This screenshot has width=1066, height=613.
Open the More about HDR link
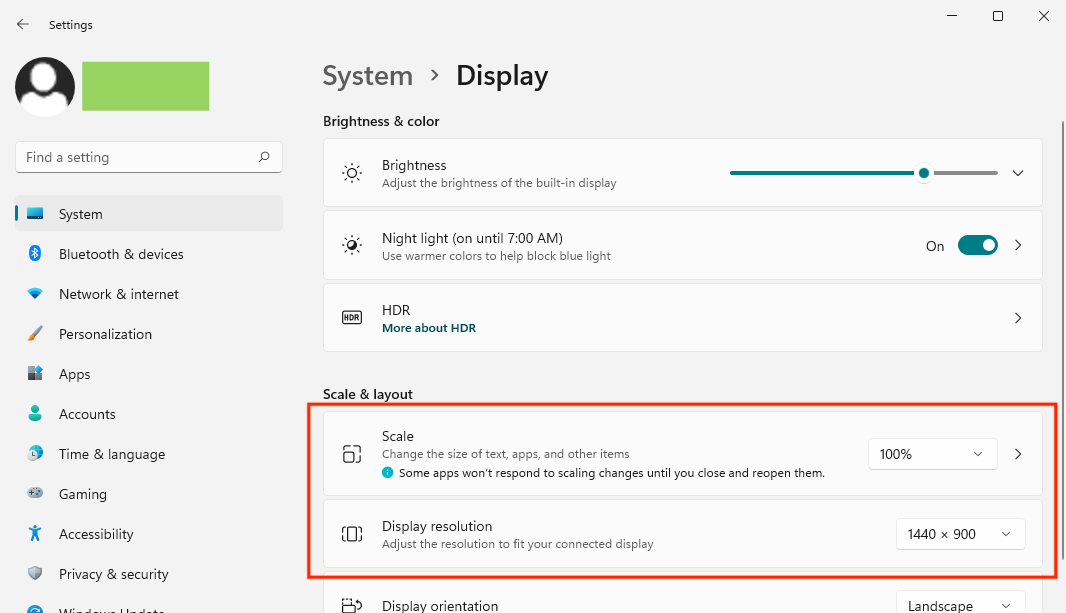pyautogui.click(x=429, y=328)
